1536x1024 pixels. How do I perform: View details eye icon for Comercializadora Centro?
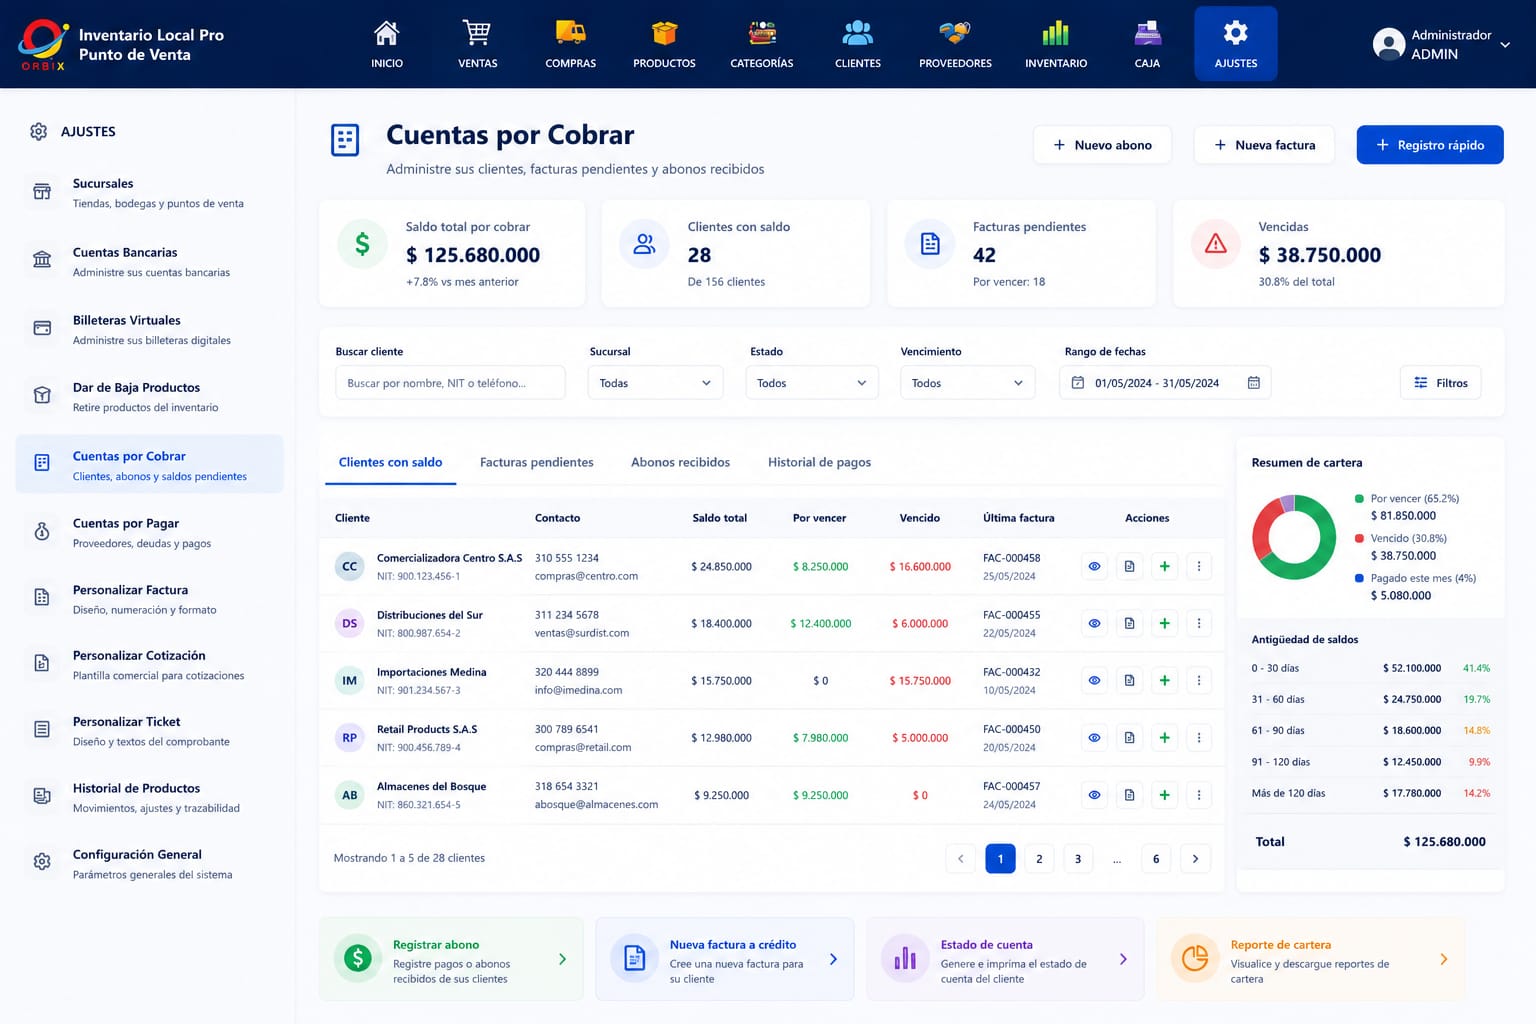click(x=1094, y=566)
